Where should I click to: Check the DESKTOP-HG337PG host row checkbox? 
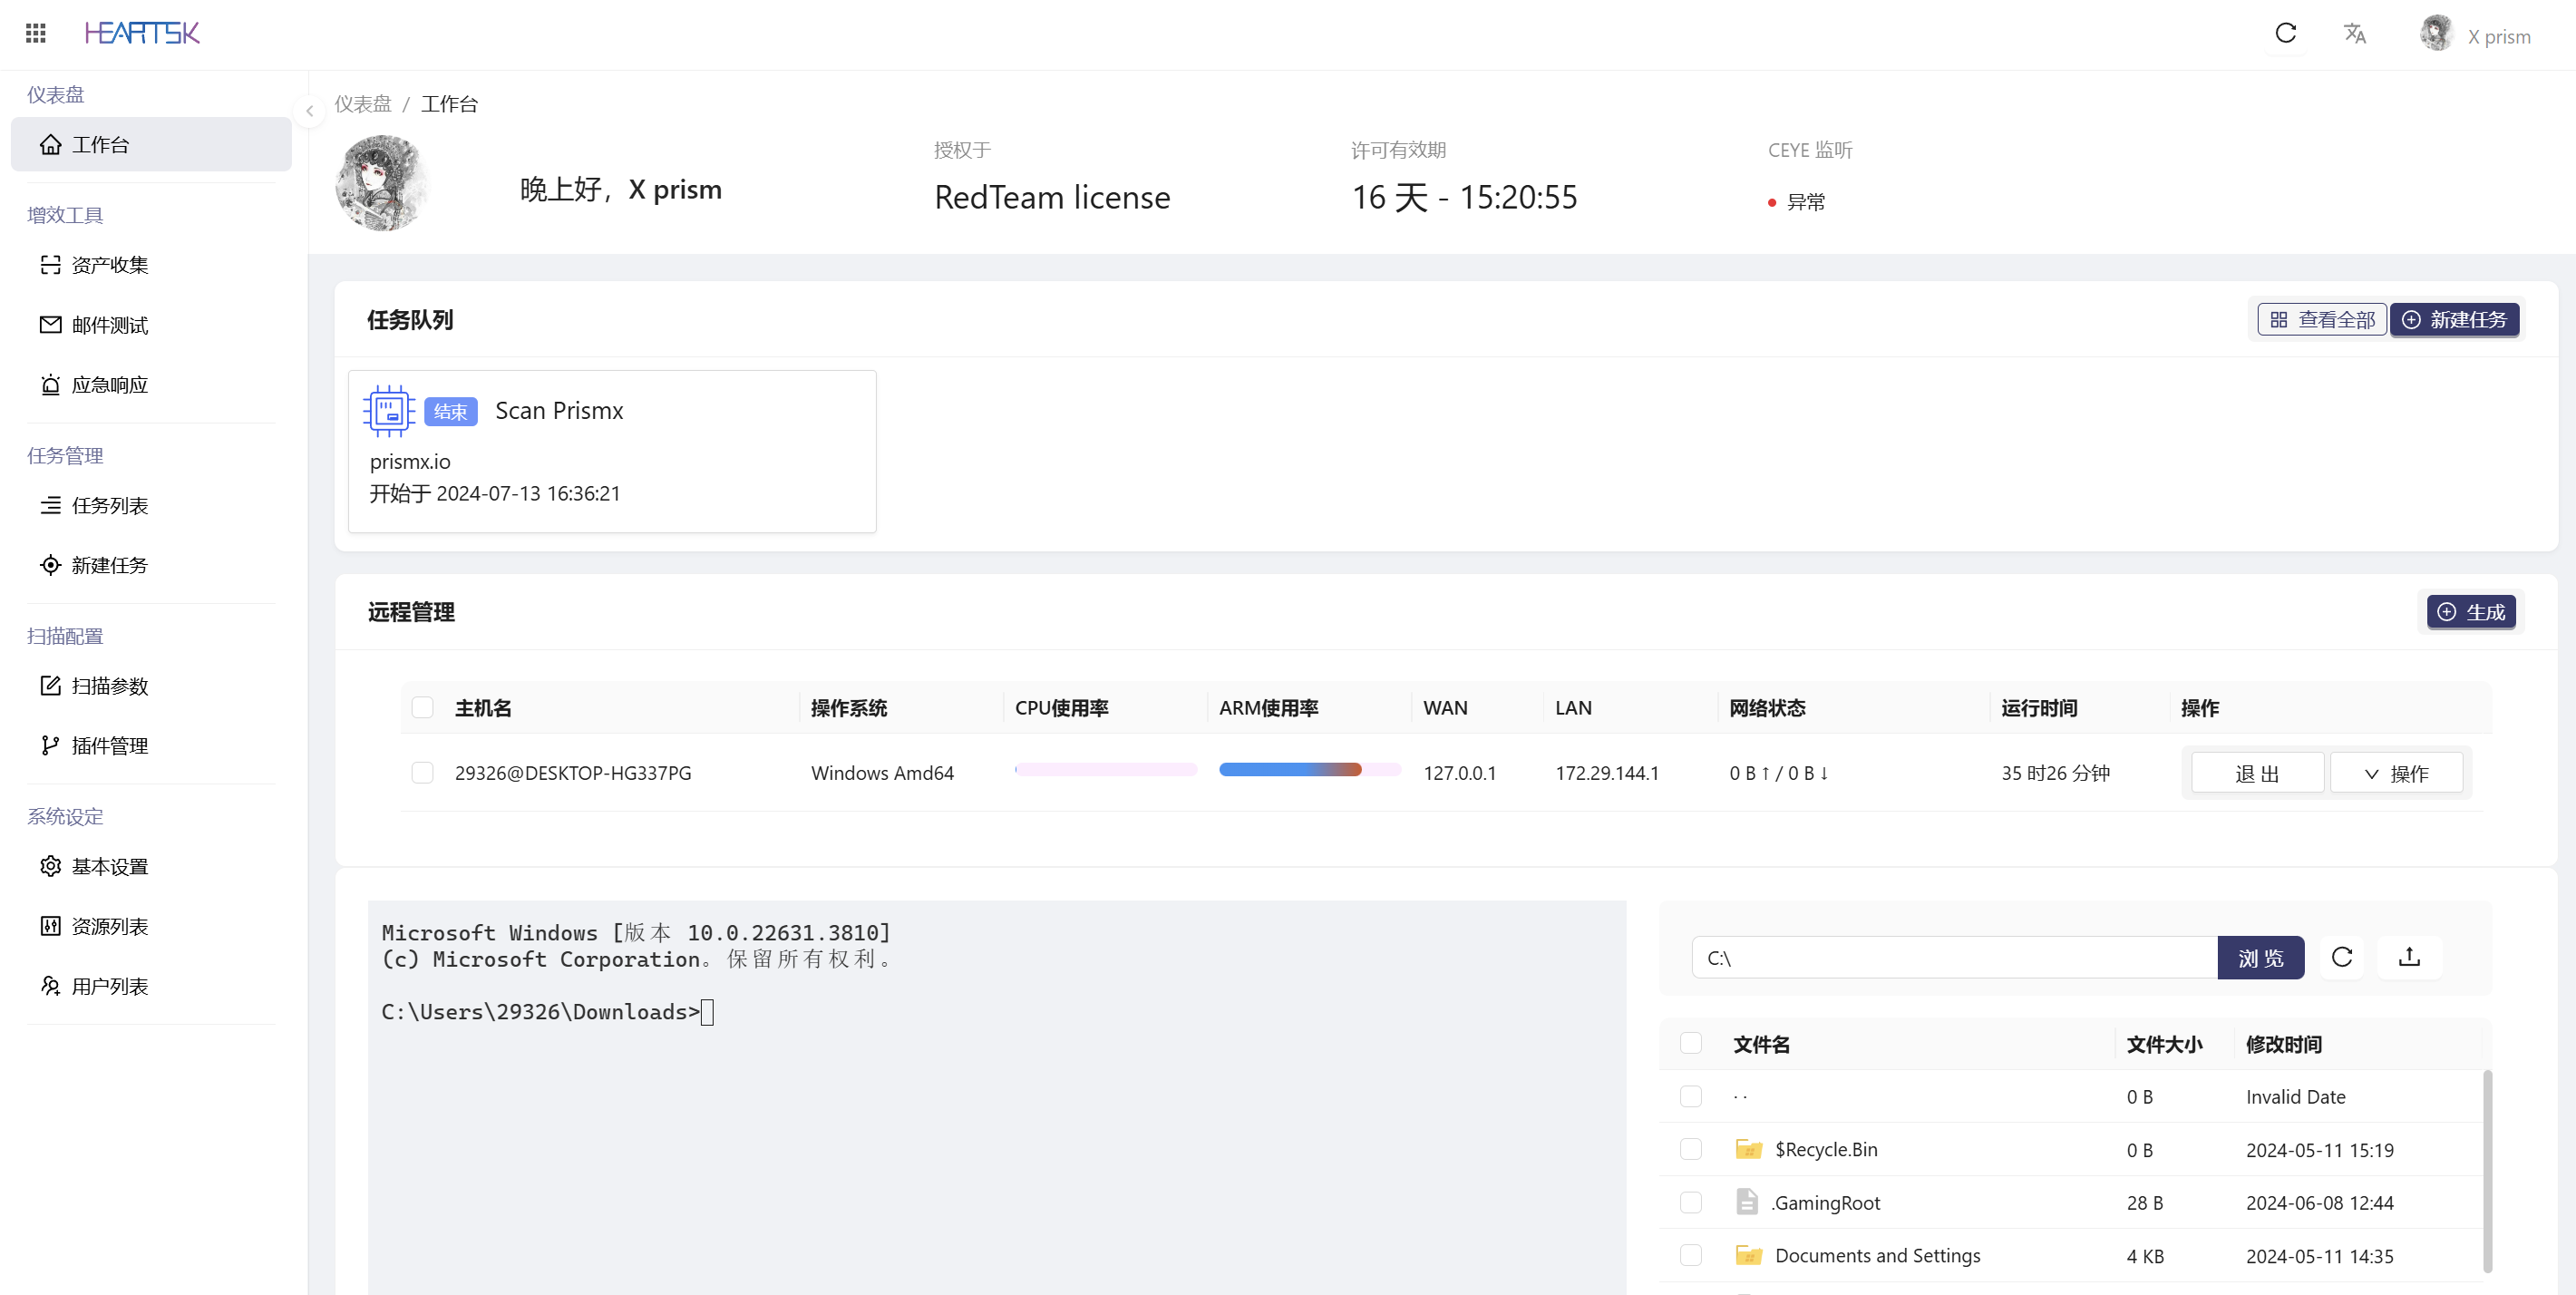tap(422, 772)
